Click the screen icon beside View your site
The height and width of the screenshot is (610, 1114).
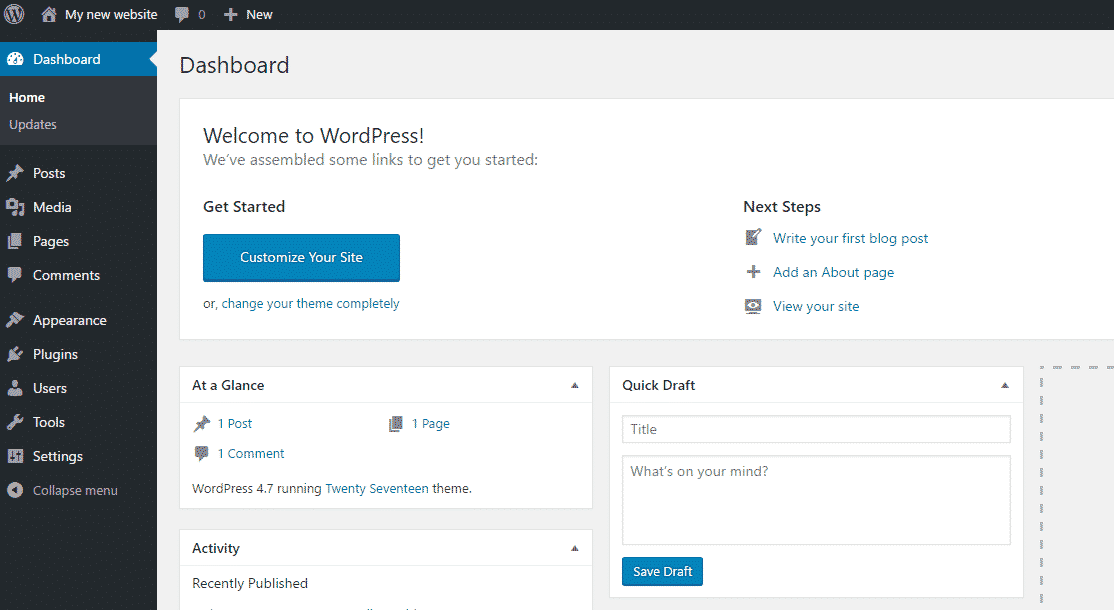753,306
